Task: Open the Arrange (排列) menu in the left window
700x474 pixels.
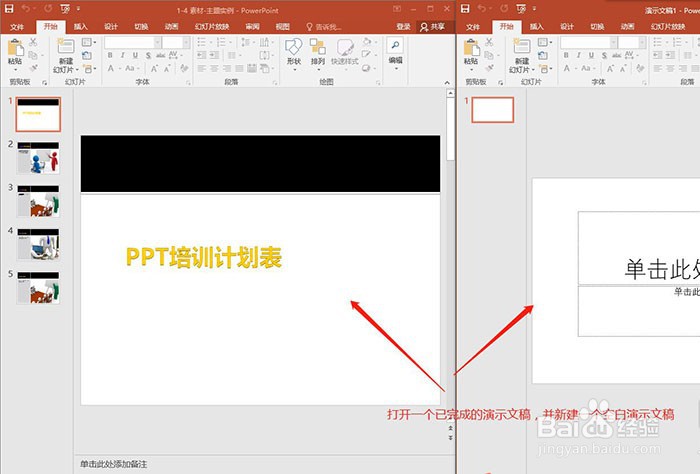Action: (318, 52)
